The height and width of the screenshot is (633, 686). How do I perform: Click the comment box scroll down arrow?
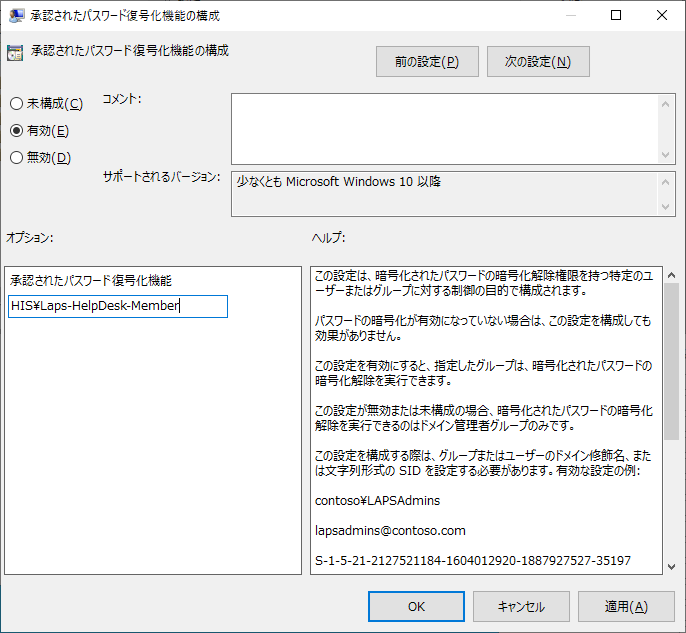(667, 155)
